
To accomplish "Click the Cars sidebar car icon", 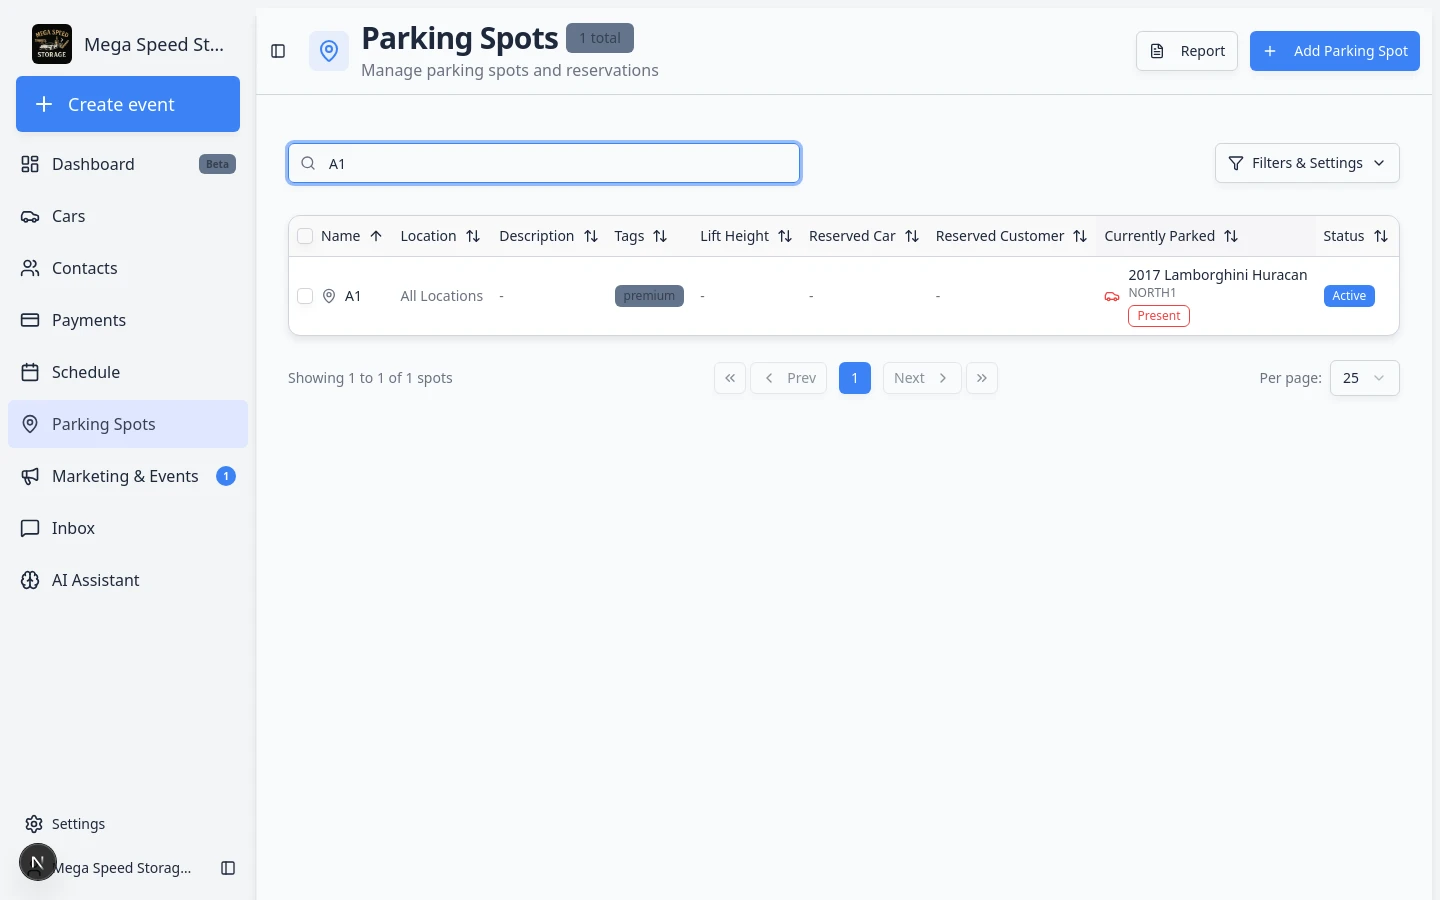I will (30, 216).
